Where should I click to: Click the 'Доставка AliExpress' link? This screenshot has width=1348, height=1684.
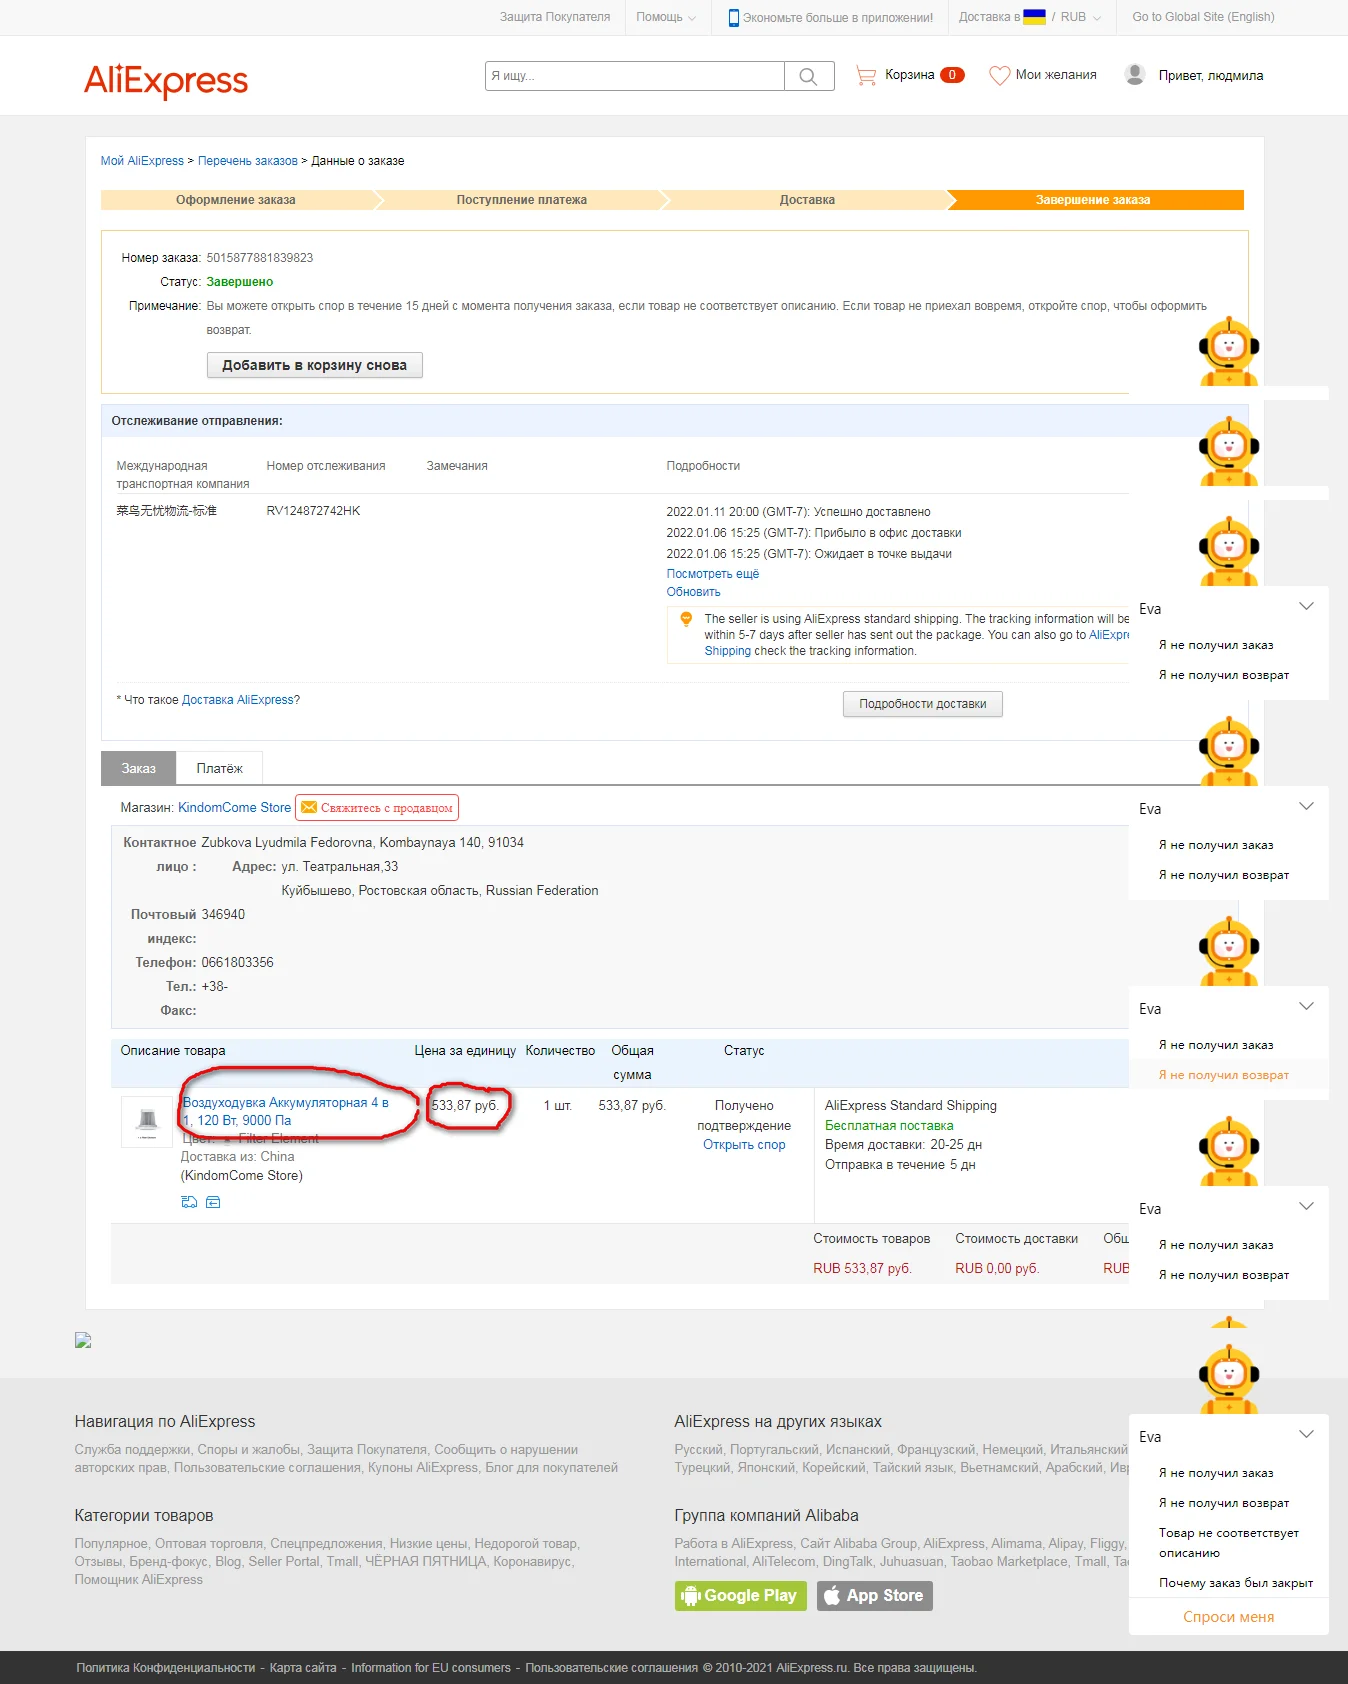click(x=238, y=700)
